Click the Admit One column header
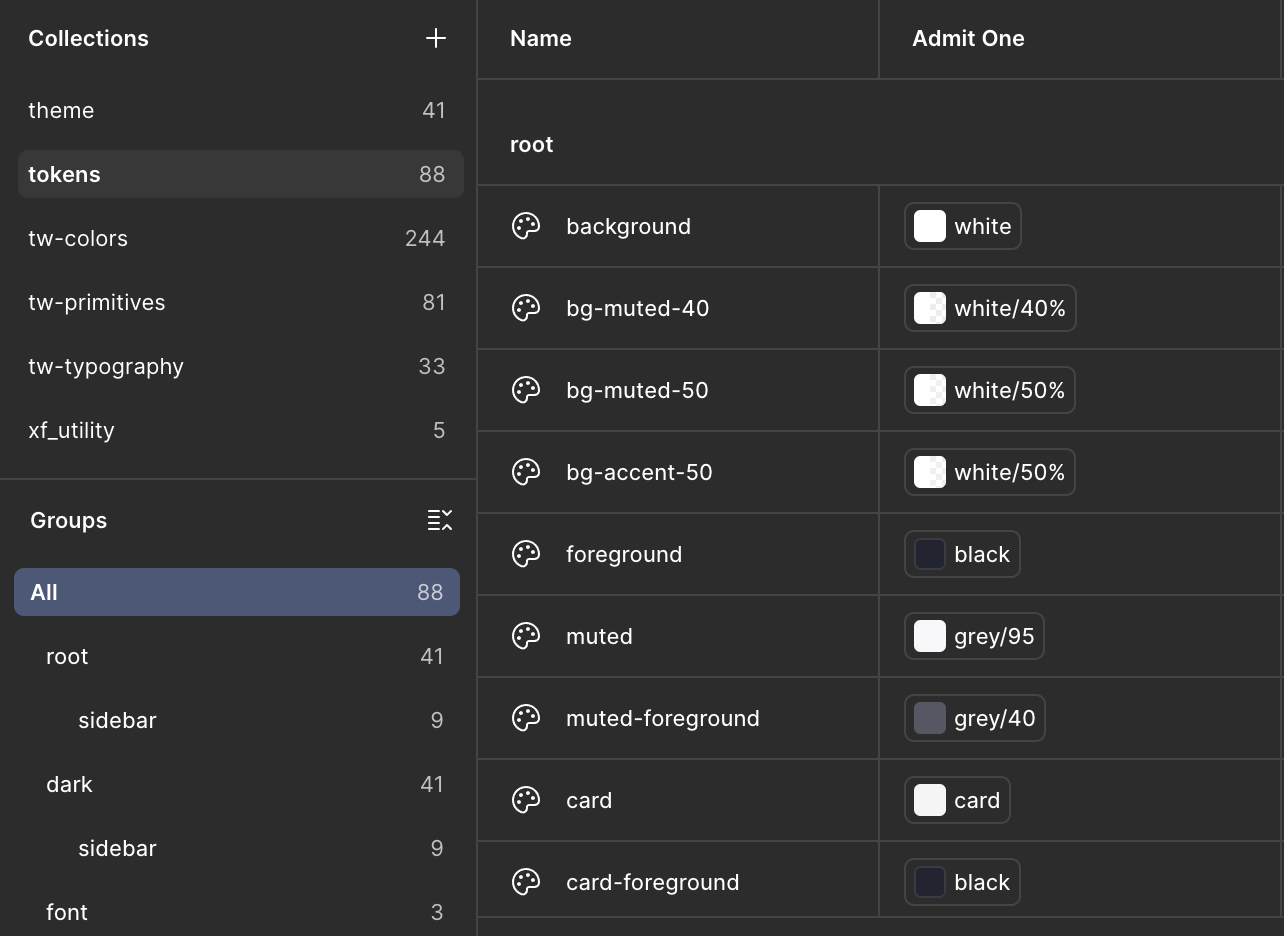Screen dimensions: 1284x936 click(968, 38)
